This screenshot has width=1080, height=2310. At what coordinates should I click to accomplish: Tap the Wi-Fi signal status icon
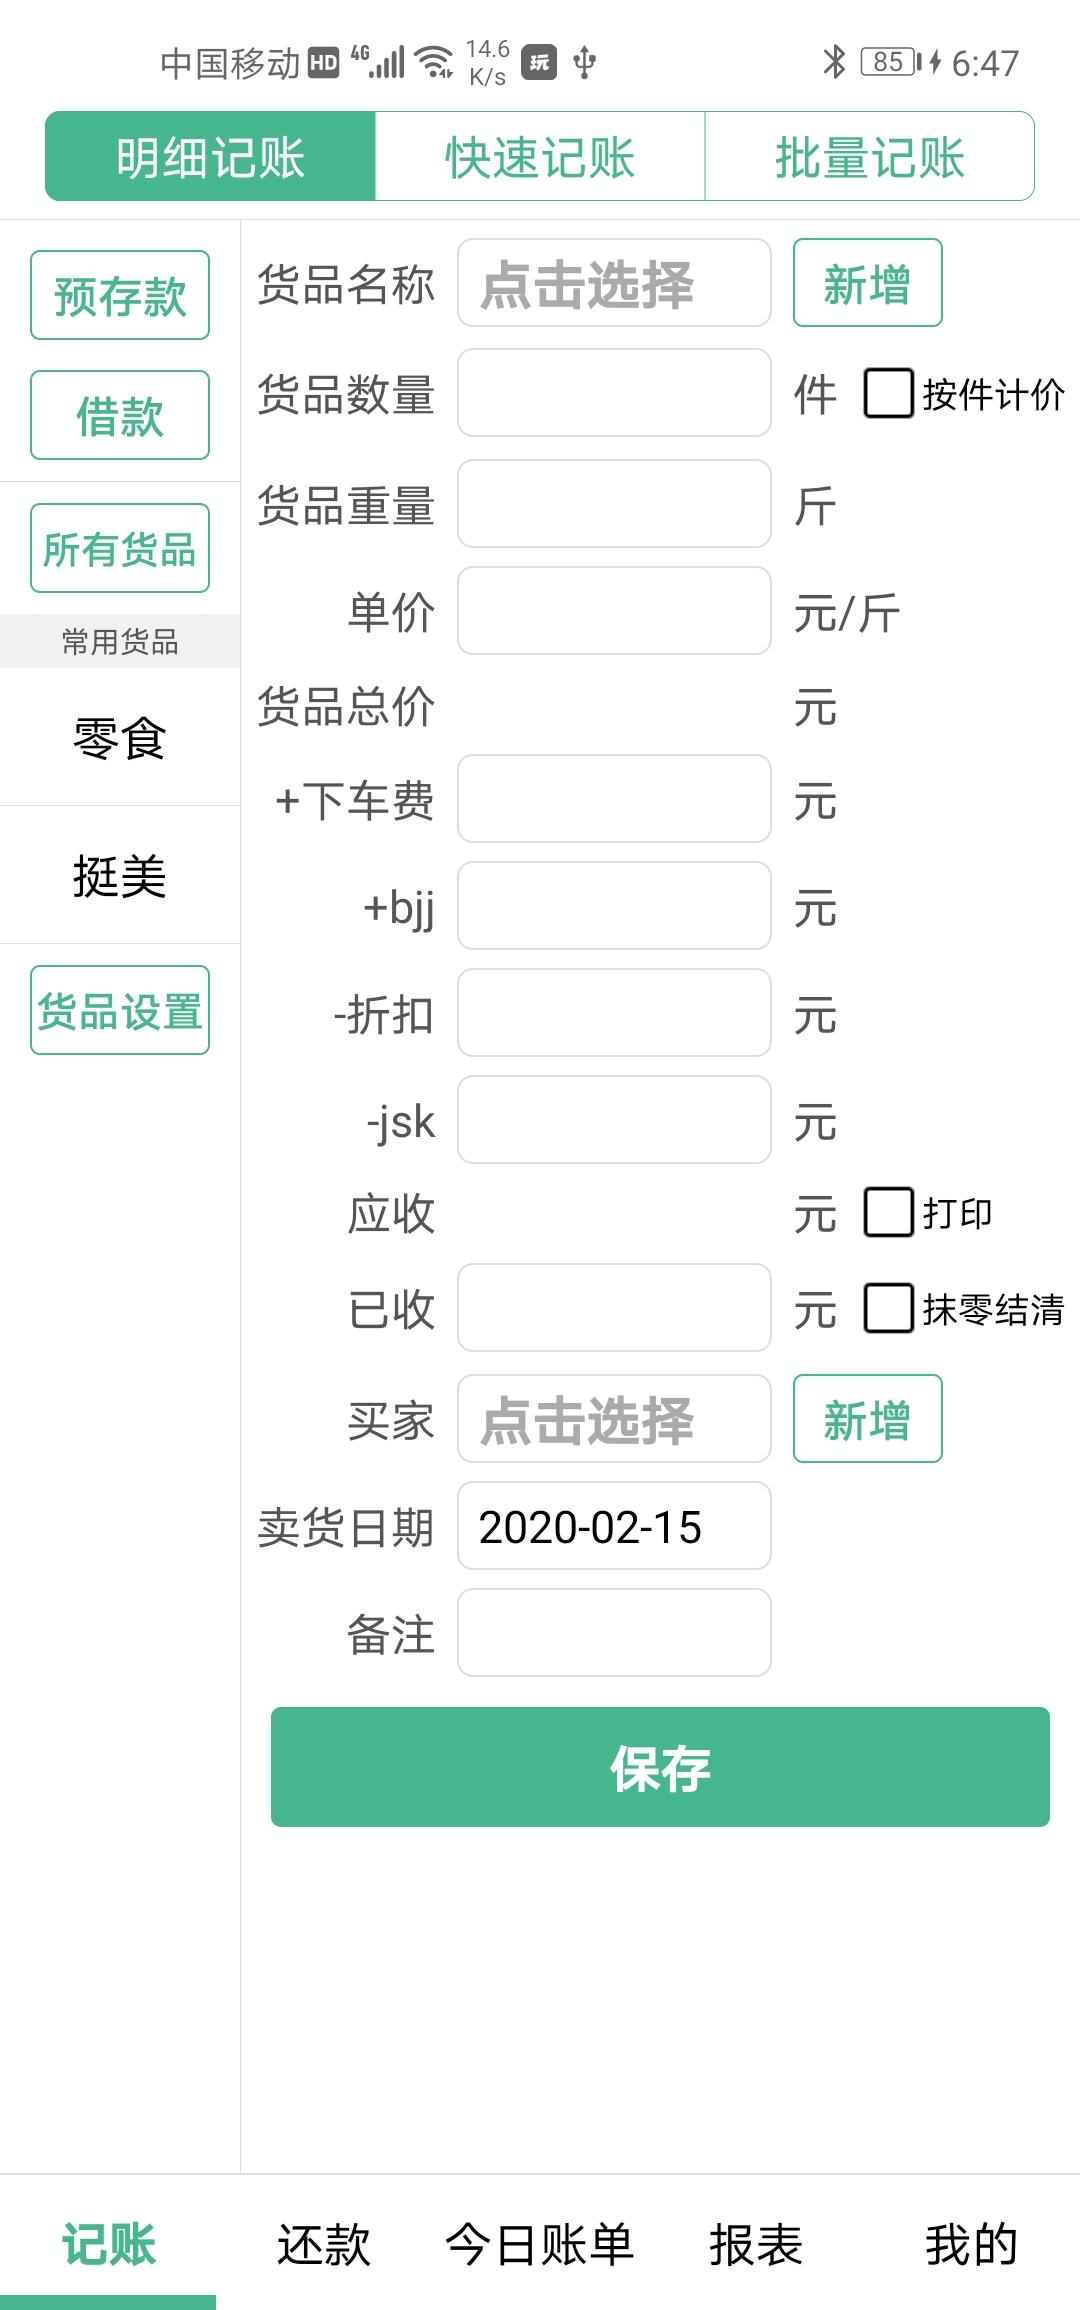[x=435, y=62]
